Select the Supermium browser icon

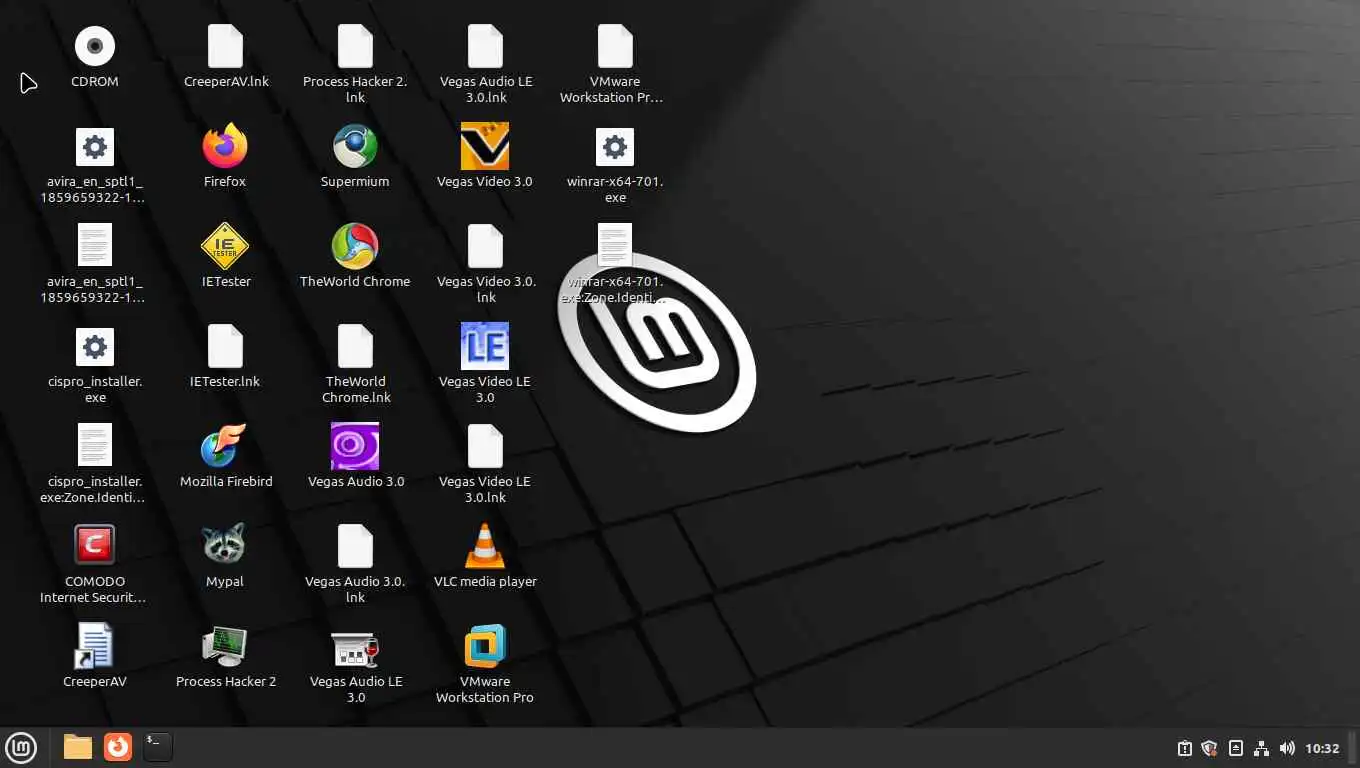click(355, 146)
